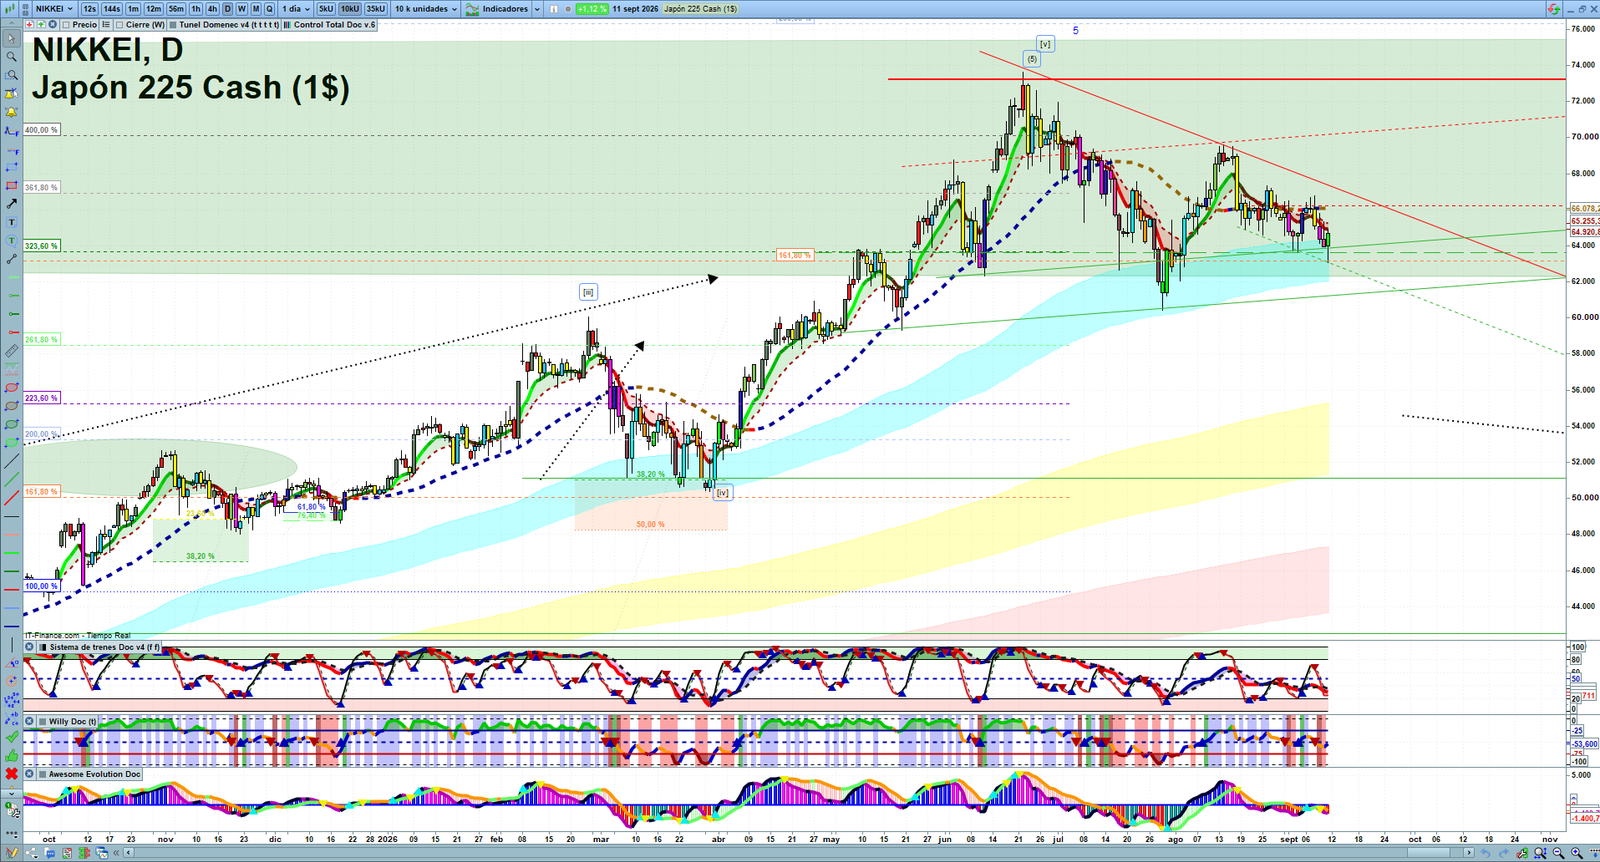Click the 12m timeframe button
Image resolution: width=1600 pixels, height=862 pixels.
pyautogui.click(x=153, y=9)
